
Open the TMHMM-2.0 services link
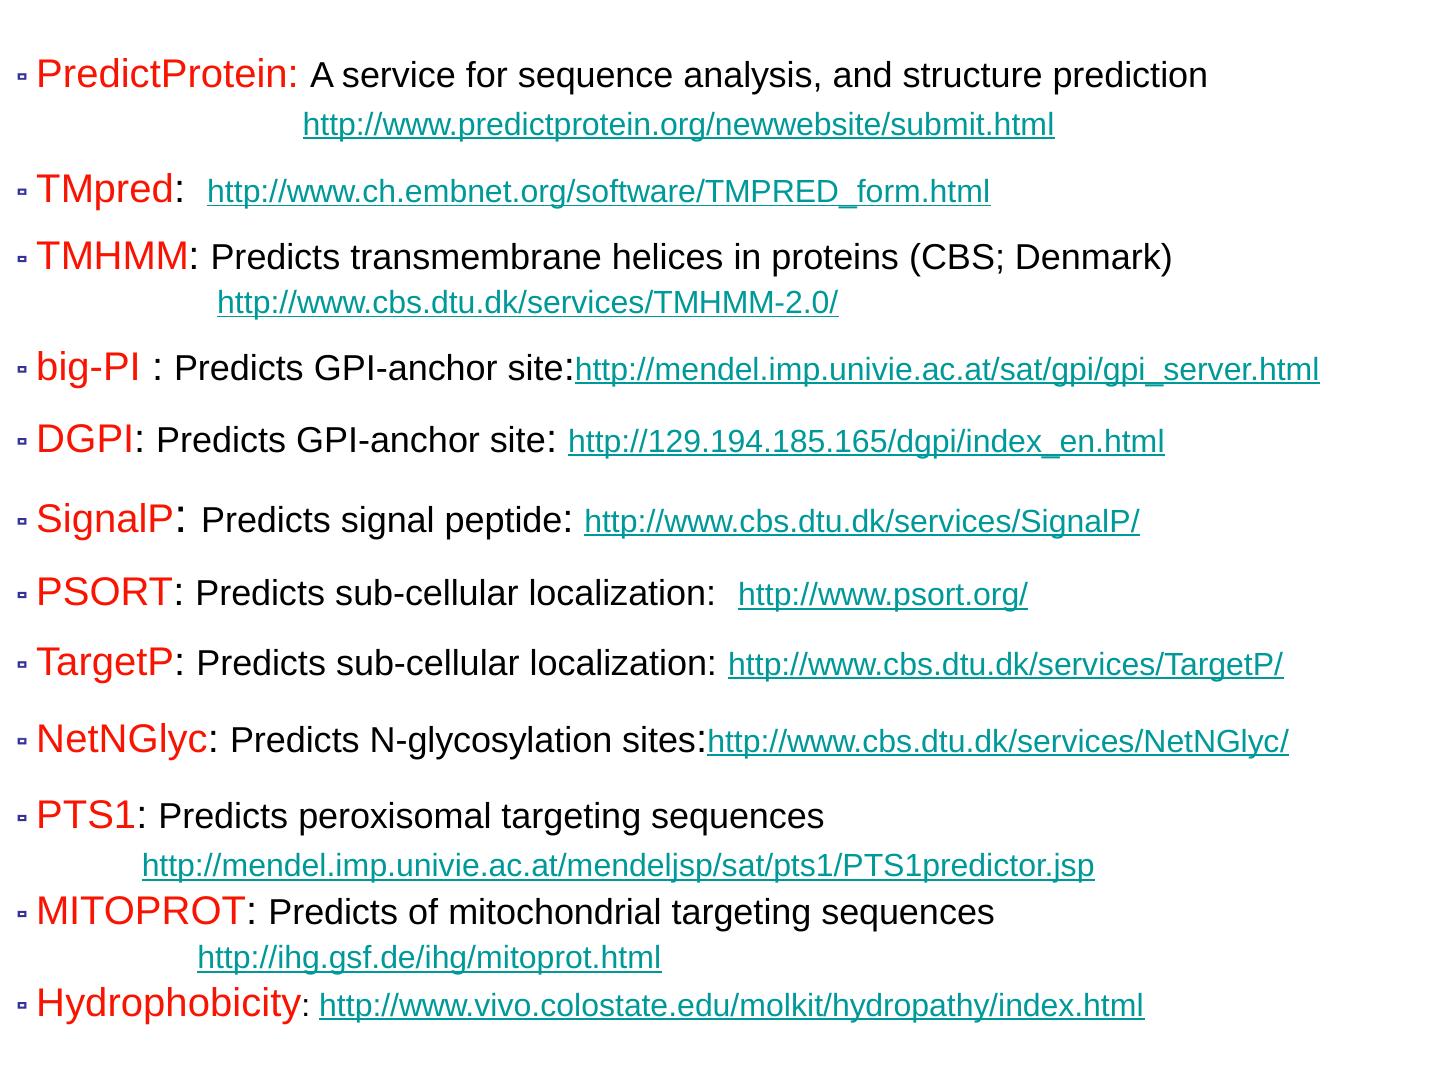[527, 302]
